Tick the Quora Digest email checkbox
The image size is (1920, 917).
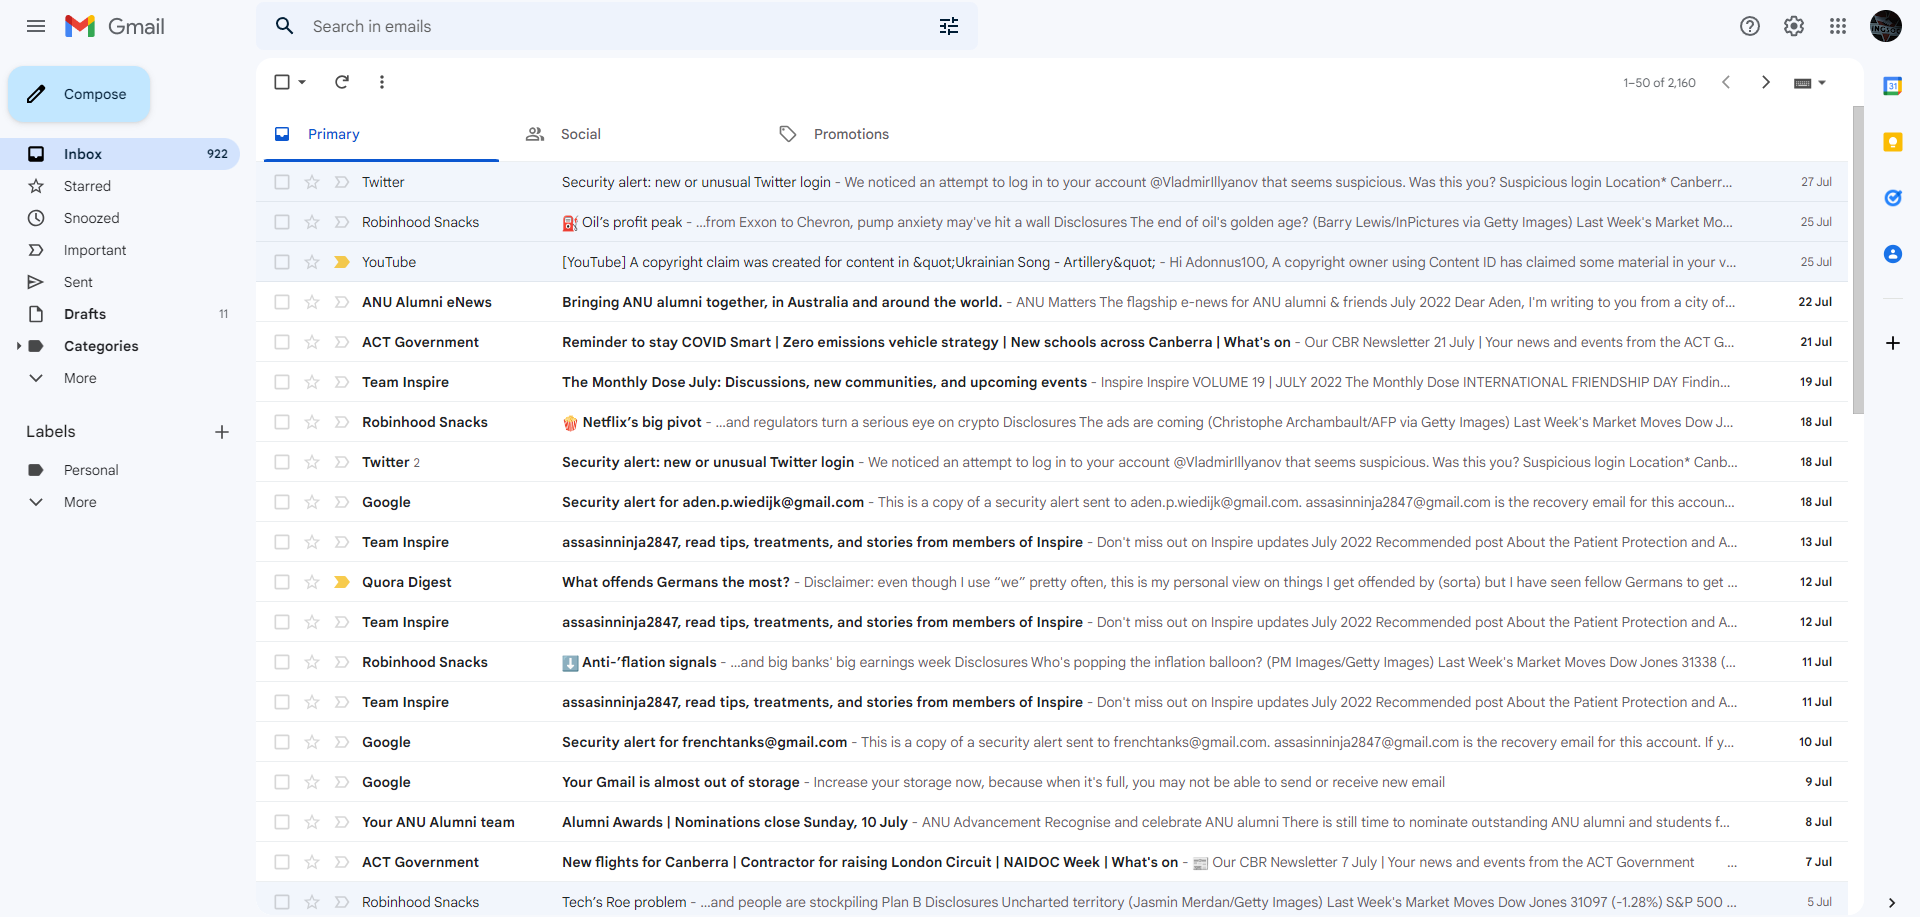[x=282, y=582]
